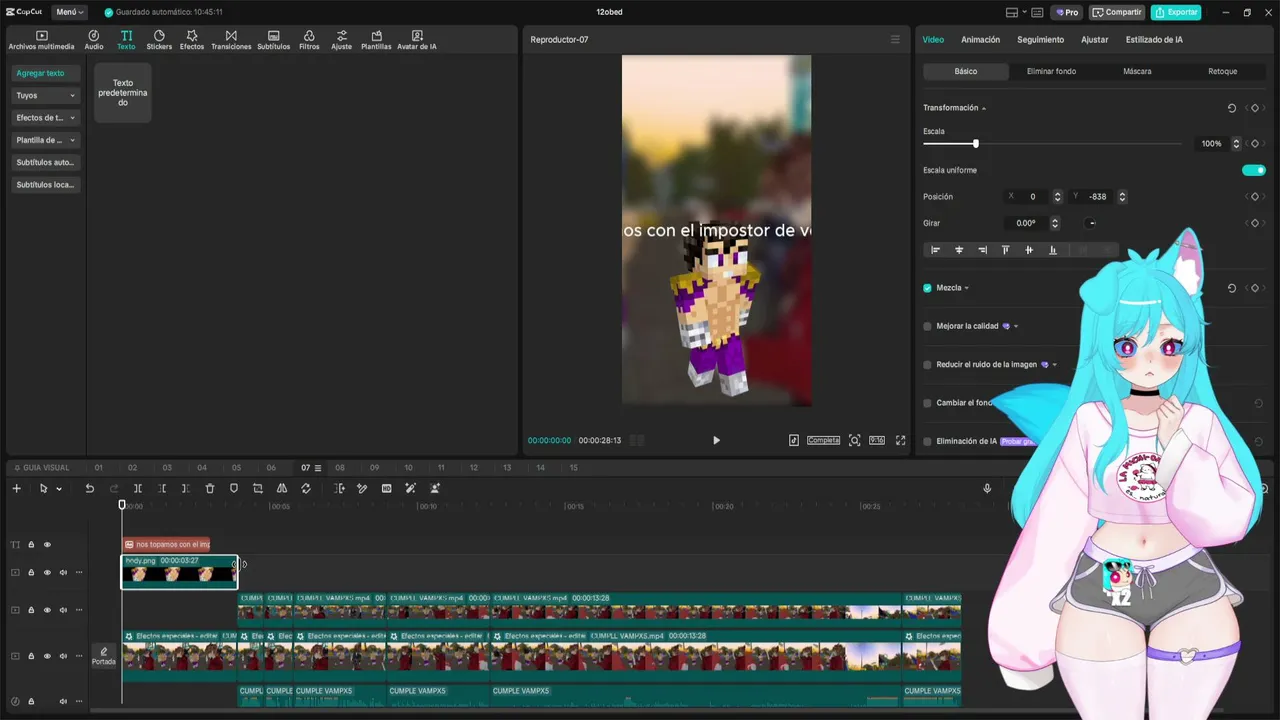Switch to the Seguimiento tab
The width and height of the screenshot is (1280, 720).
(x=1040, y=40)
